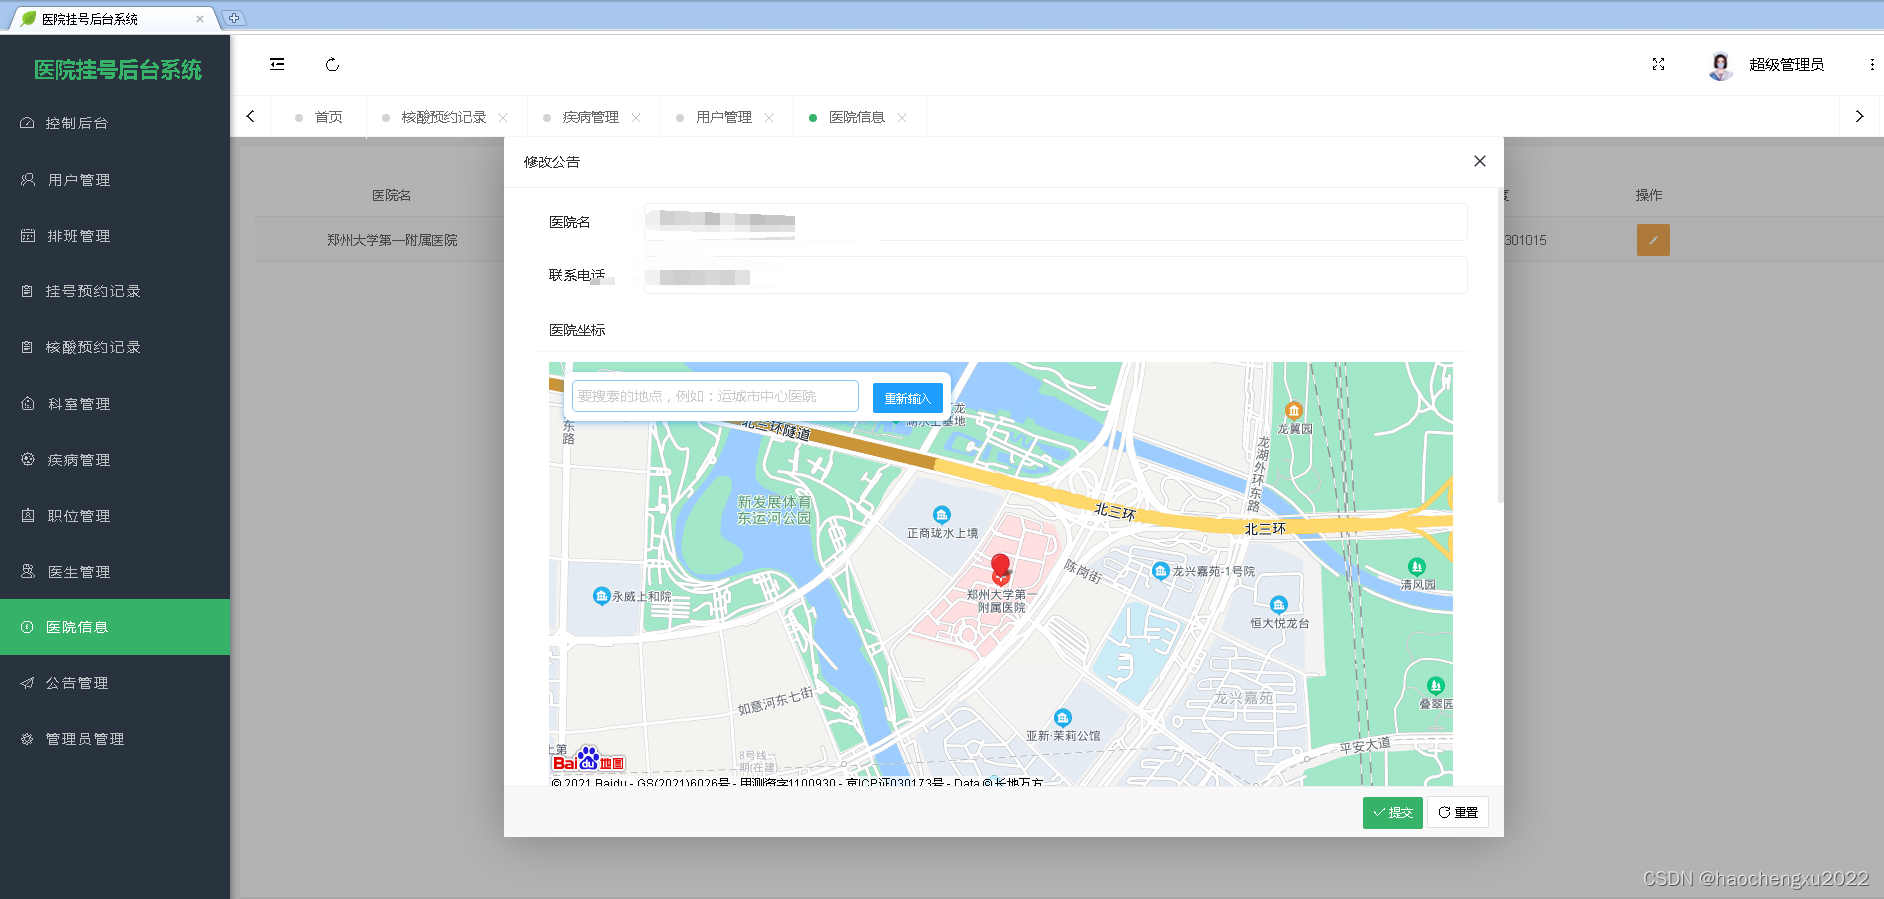The width and height of the screenshot is (1884, 899).
Task: Close the 用户管理 tab
Action: (x=769, y=117)
